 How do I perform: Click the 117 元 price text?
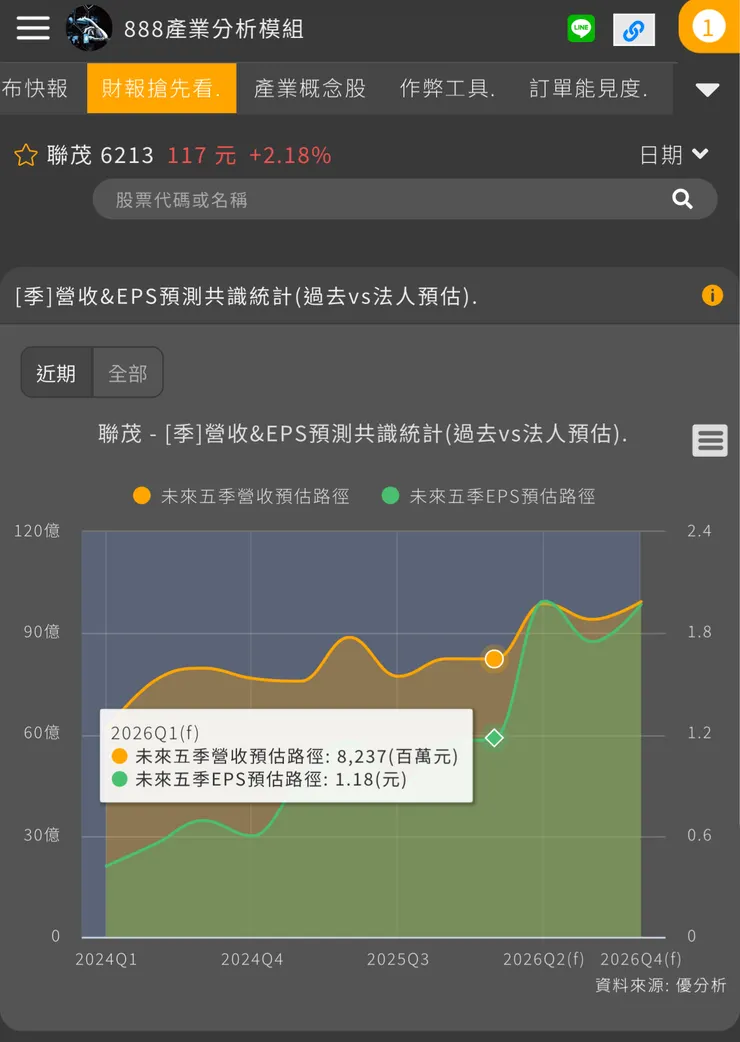(202, 156)
